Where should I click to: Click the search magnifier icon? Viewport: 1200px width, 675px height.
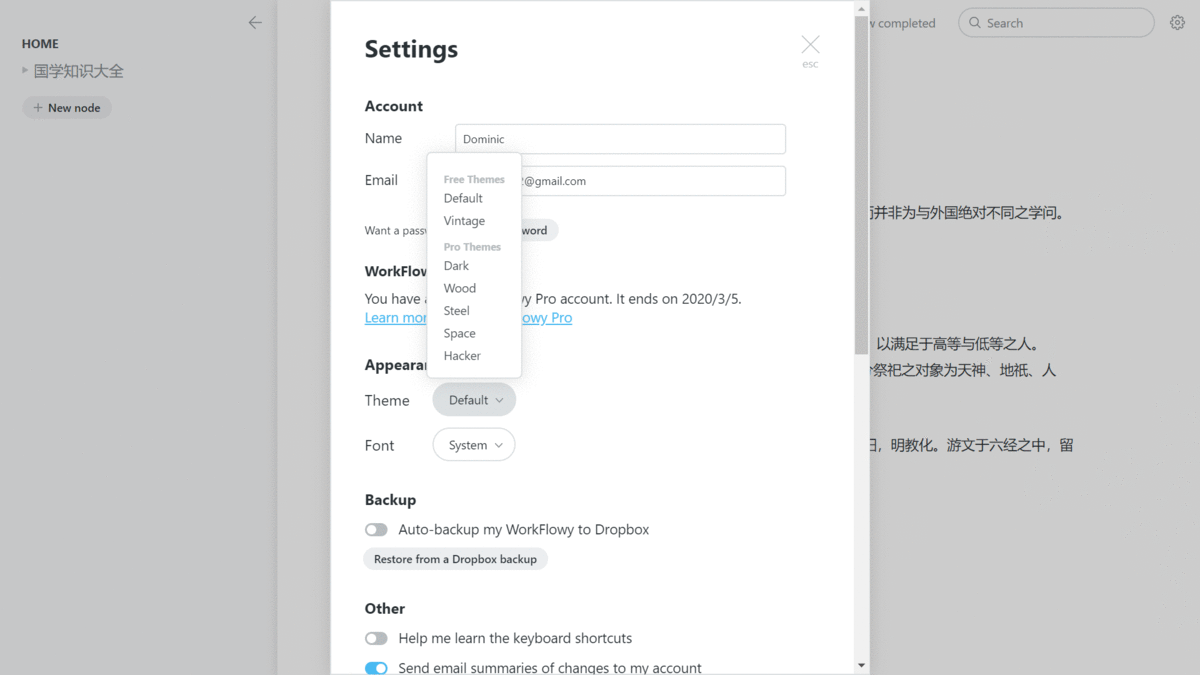974,22
